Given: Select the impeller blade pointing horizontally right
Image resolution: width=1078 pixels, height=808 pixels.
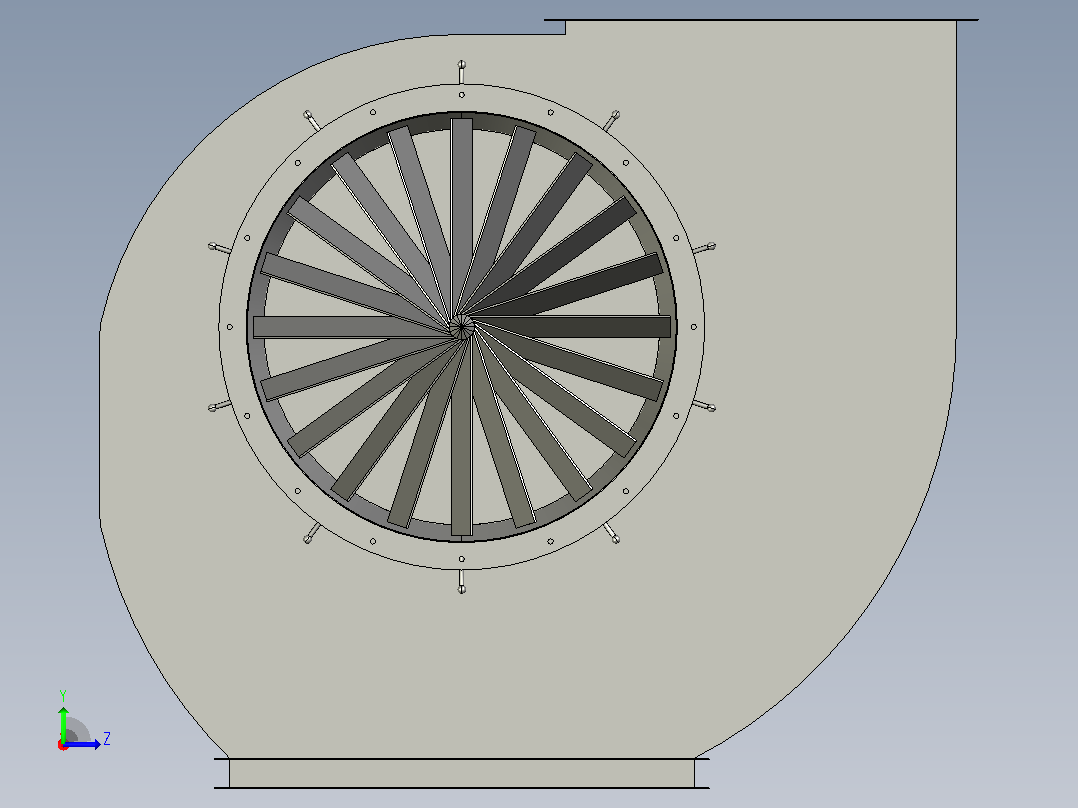Looking at the screenshot, I should [571, 327].
